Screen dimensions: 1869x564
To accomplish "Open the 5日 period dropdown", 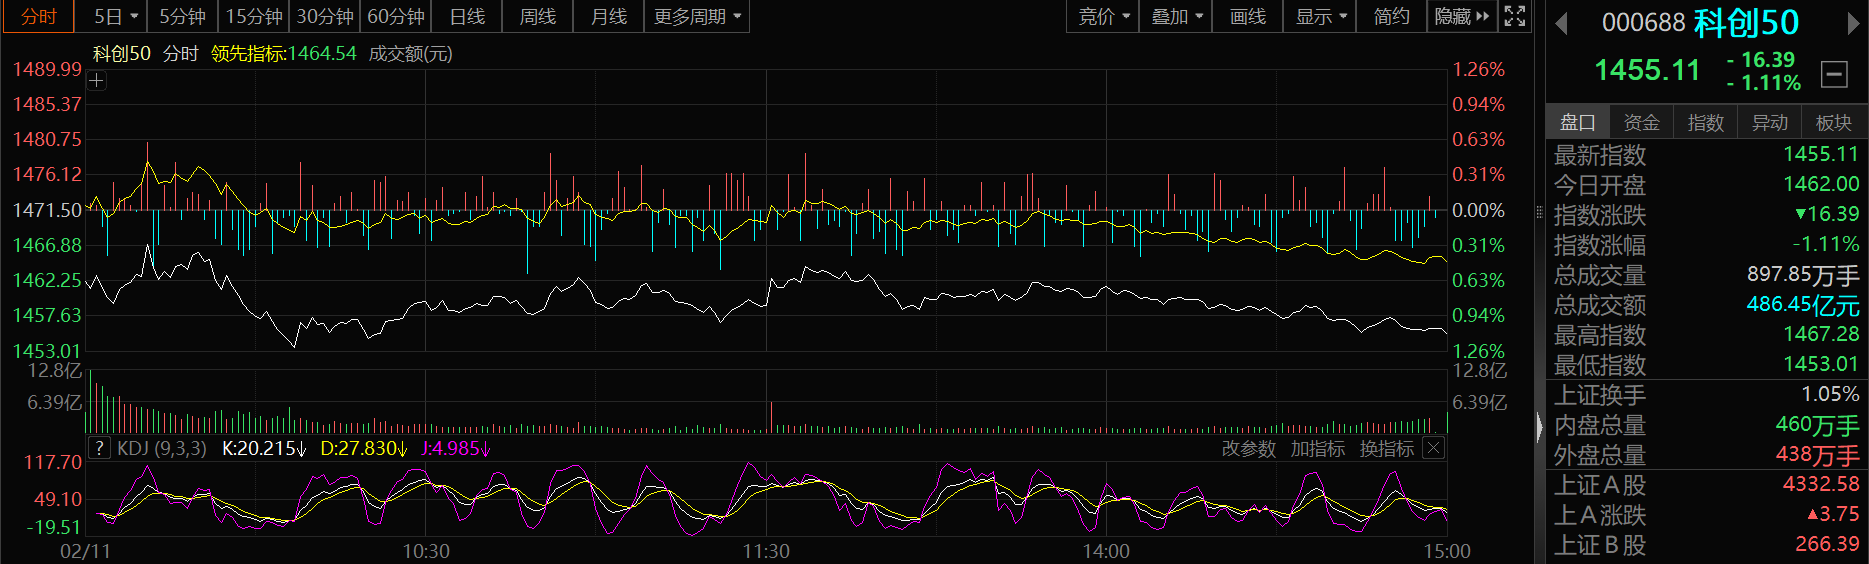I will click(x=115, y=17).
